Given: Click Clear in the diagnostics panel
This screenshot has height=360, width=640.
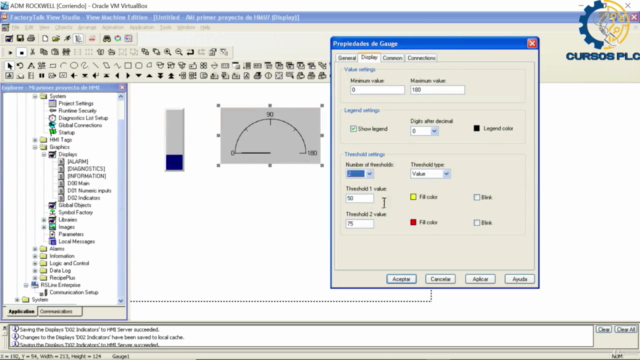Looking at the screenshot, I should [603, 329].
